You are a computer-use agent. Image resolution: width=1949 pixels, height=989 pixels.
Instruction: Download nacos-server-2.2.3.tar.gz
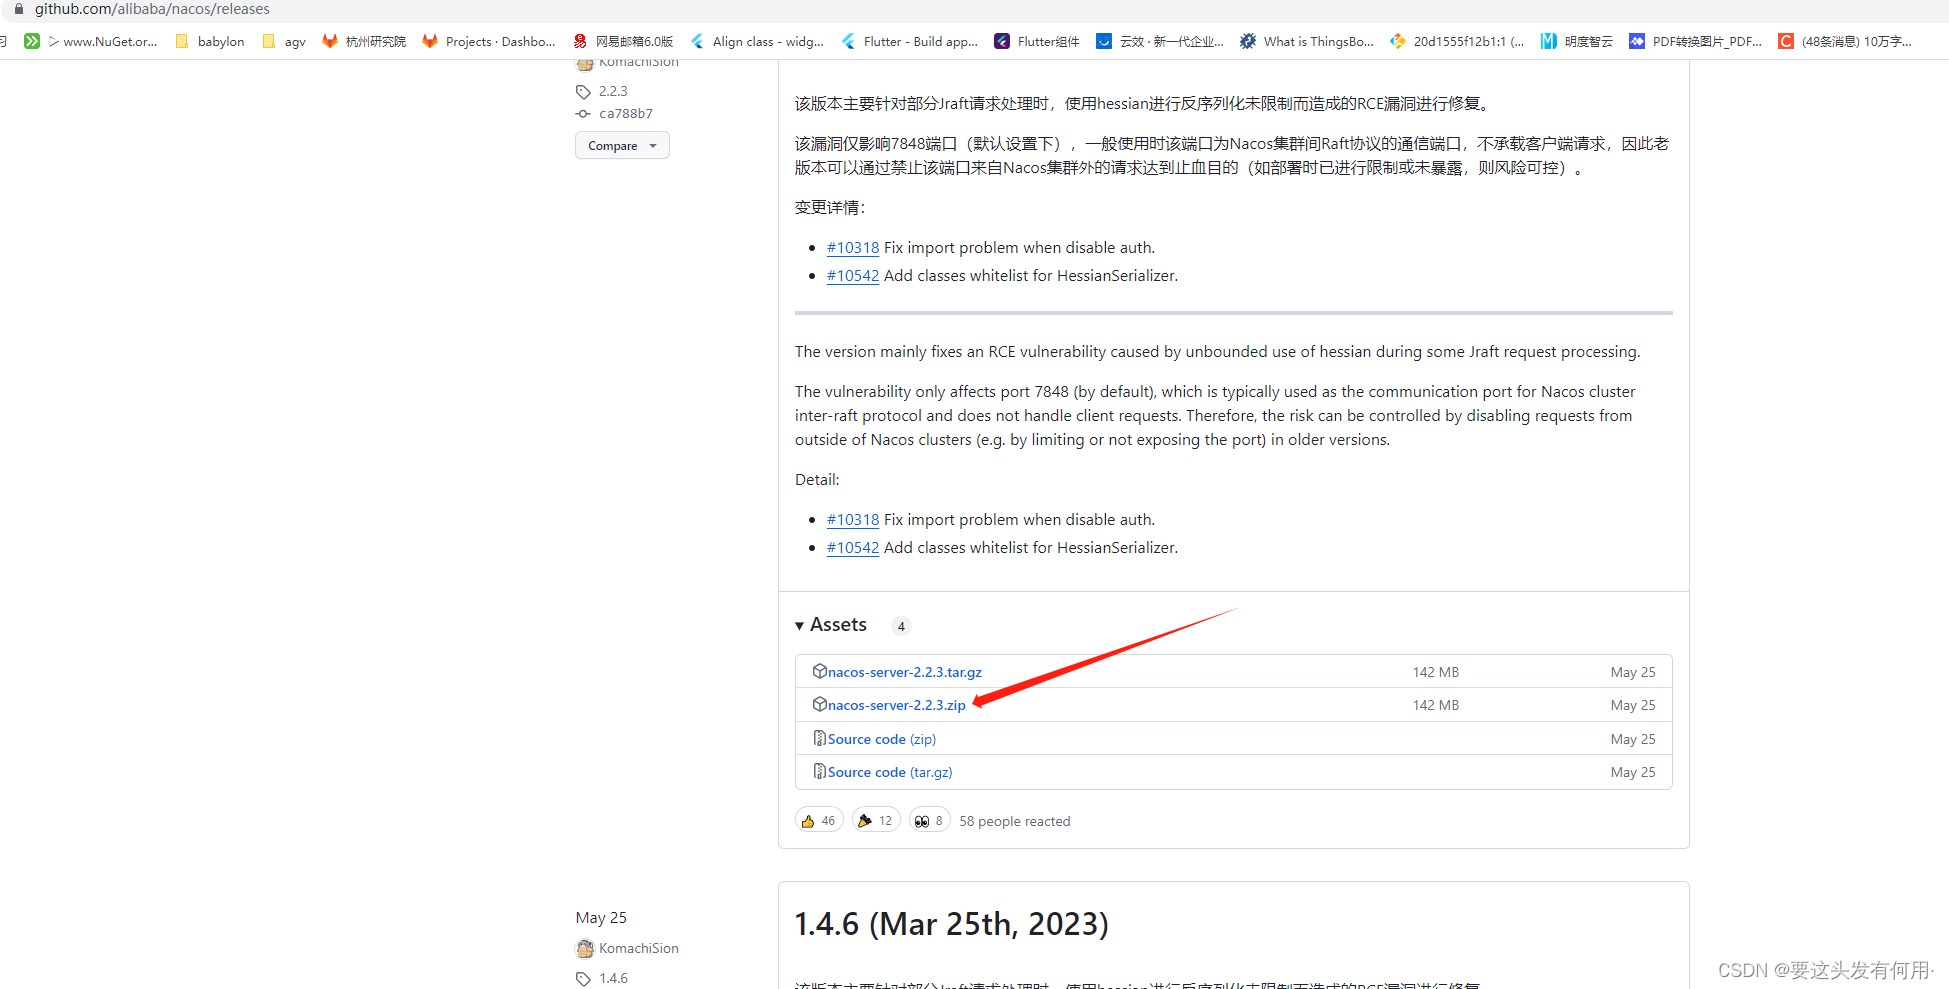click(x=905, y=672)
